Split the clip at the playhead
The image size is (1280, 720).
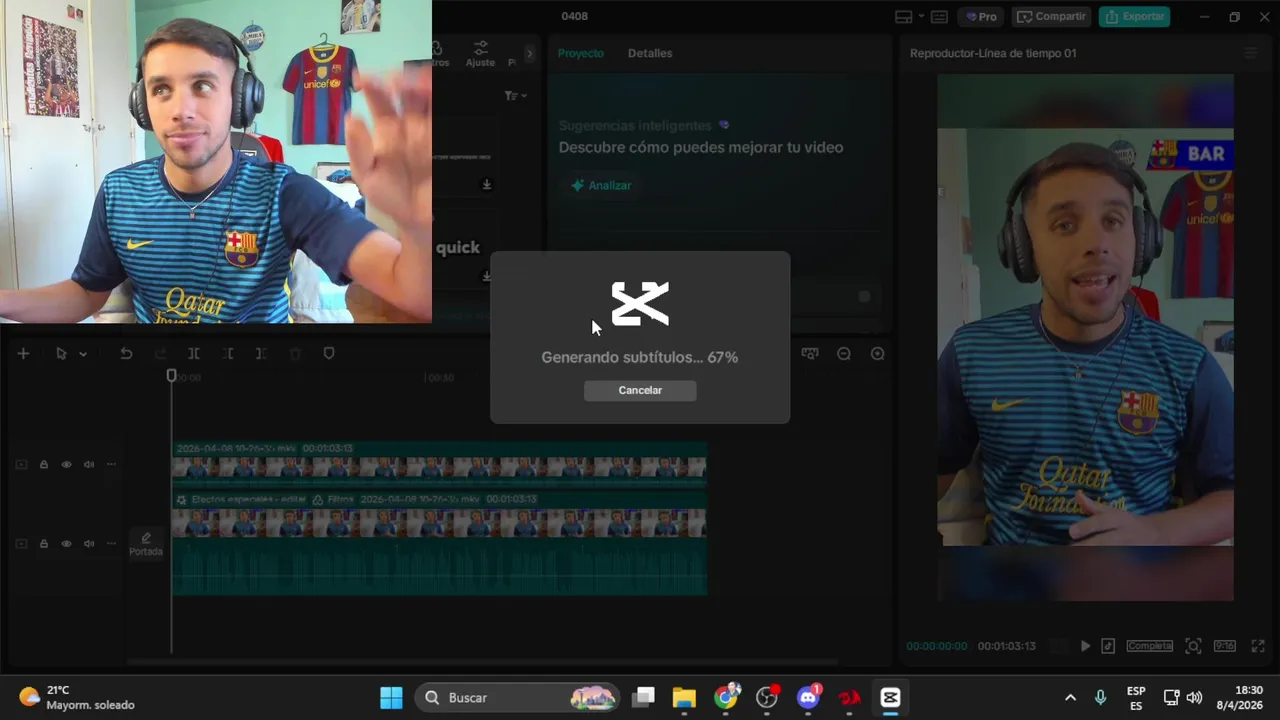click(x=194, y=353)
